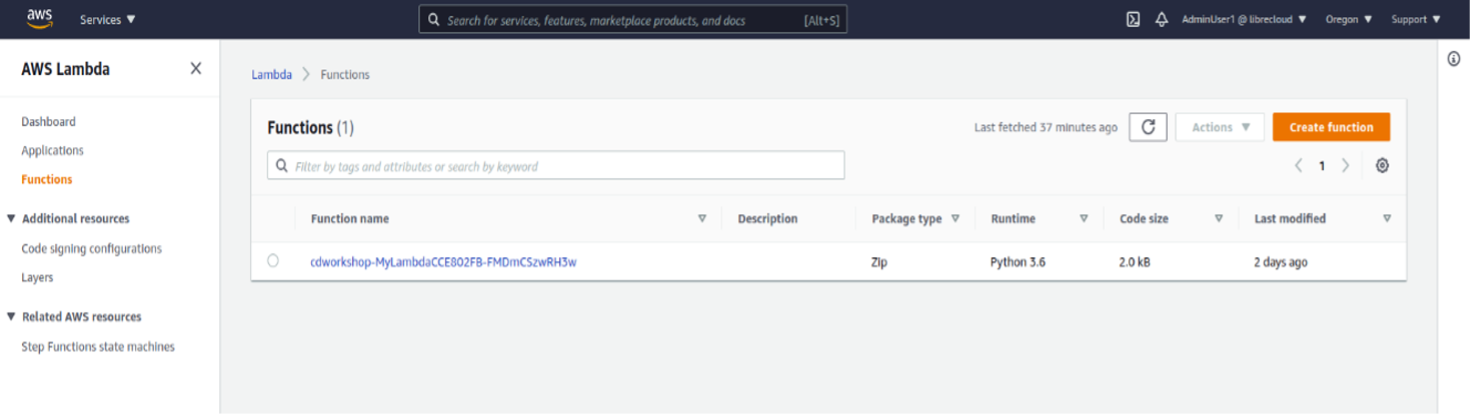Collapse the Additional resources section
The height and width of the screenshot is (418, 1472).
11,218
